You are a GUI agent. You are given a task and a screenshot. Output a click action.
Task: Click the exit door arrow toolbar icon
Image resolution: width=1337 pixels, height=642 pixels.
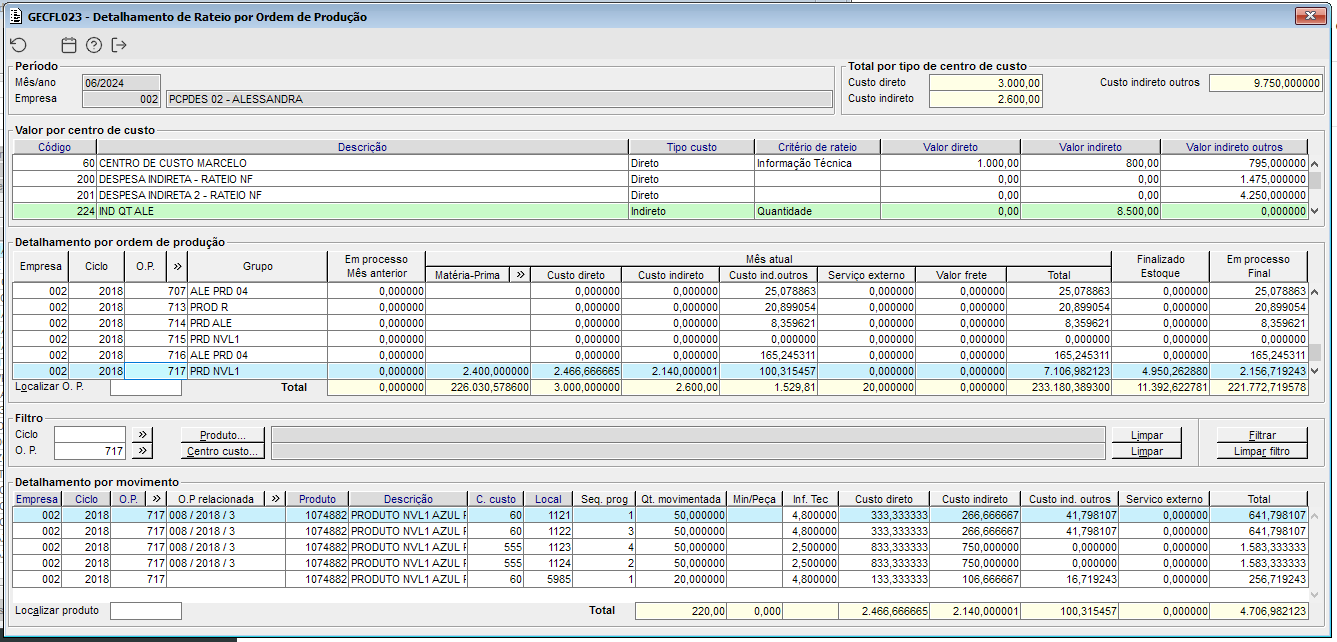coord(120,45)
